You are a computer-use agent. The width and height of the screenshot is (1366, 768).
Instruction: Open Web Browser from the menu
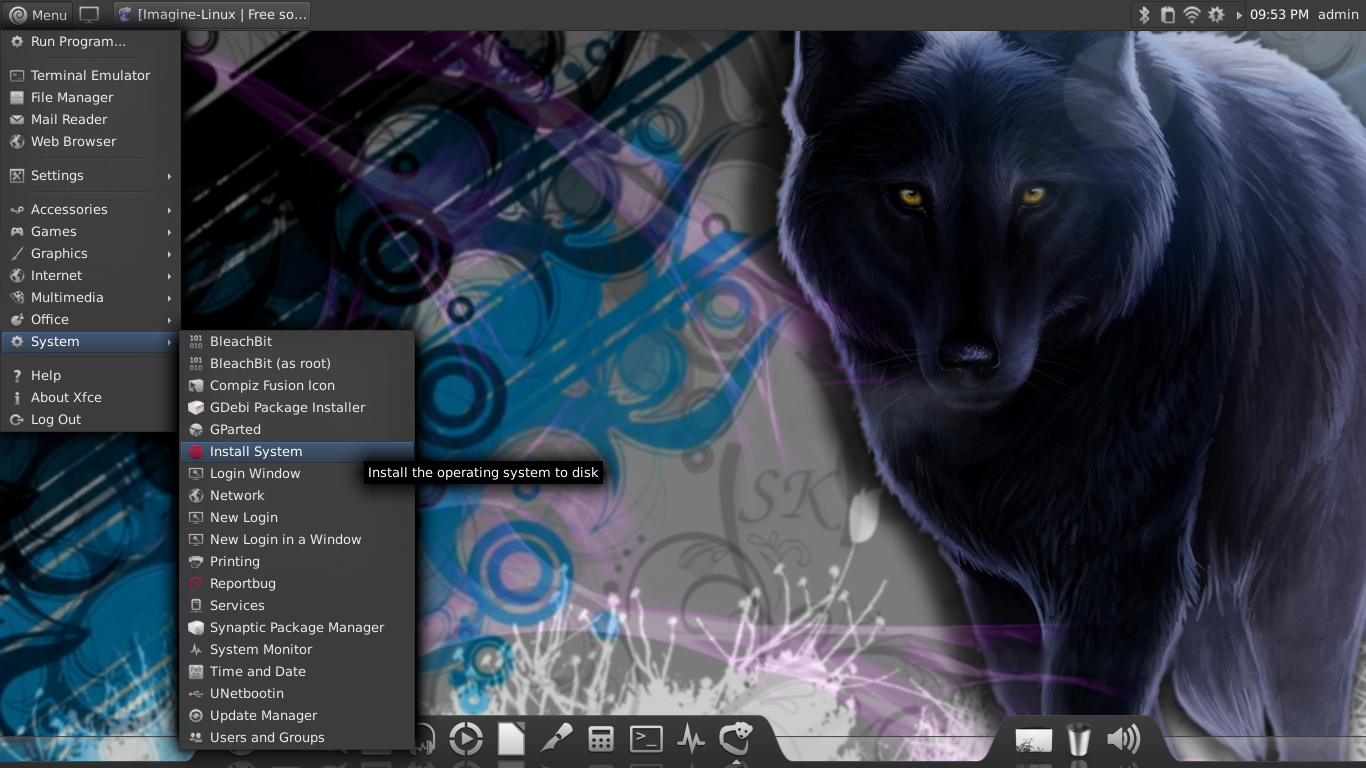(x=90, y=141)
